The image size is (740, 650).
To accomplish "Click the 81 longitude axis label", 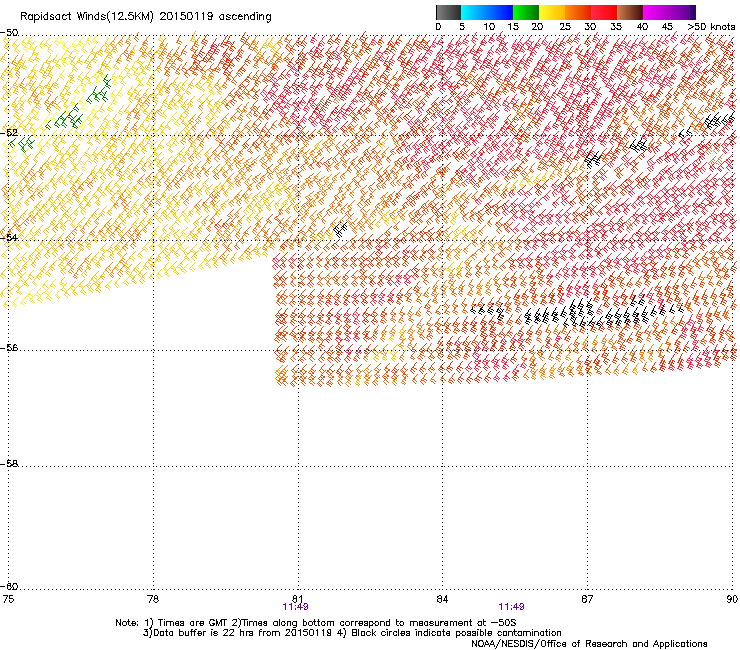I will (298, 598).
